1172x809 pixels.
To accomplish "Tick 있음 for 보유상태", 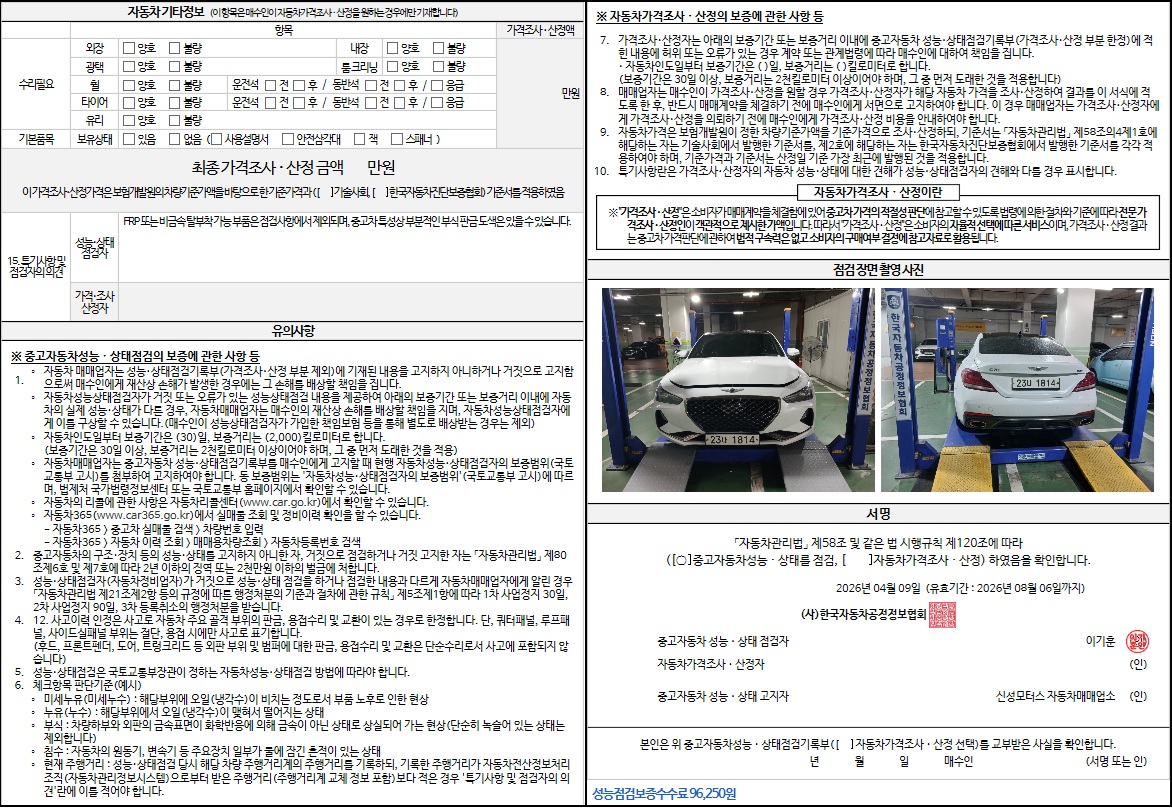I will 129,139.
